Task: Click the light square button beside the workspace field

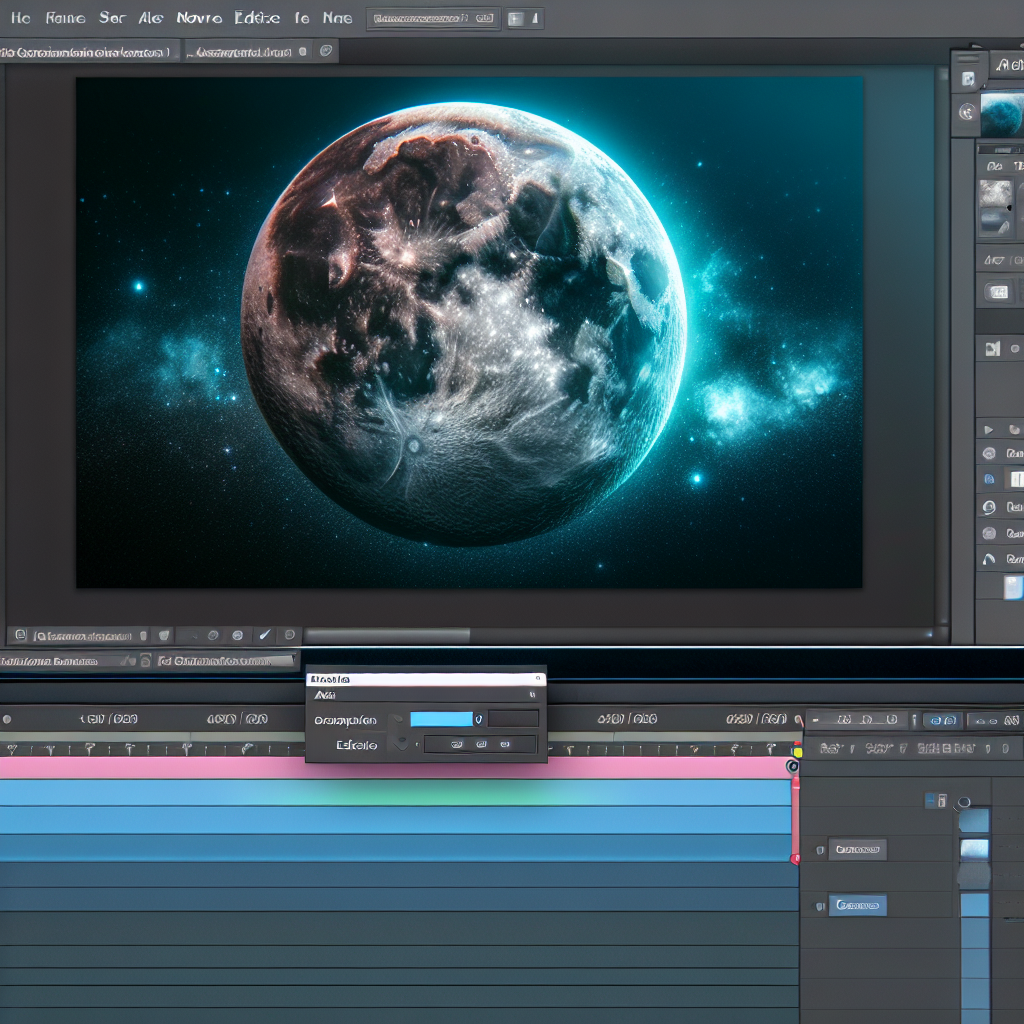Action: [x=516, y=19]
